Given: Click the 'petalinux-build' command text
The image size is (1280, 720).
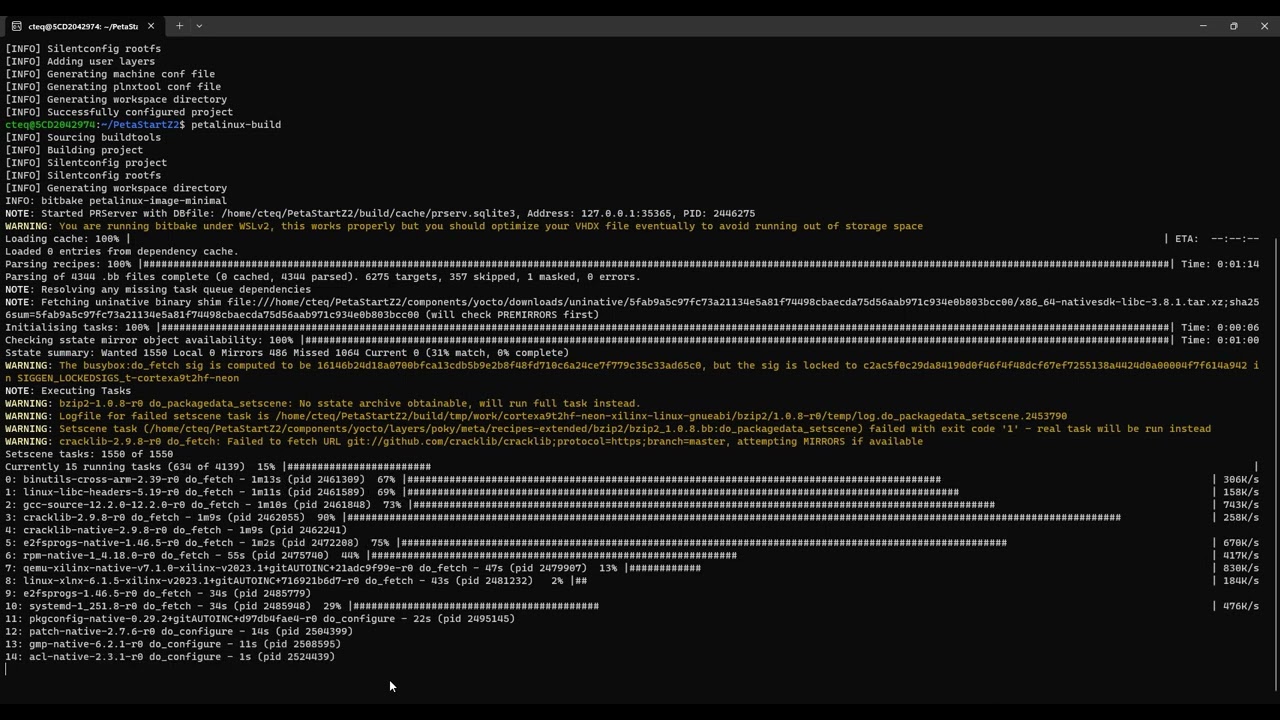Looking at the screenshot, I should [236, 125].
